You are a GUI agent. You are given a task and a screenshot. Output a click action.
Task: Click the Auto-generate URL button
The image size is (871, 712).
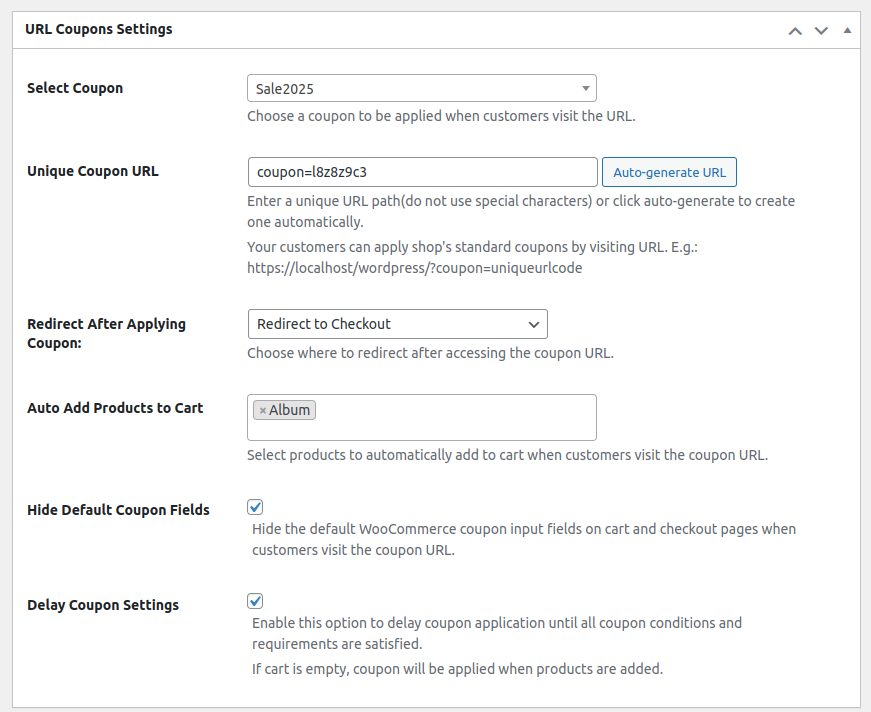669,172
